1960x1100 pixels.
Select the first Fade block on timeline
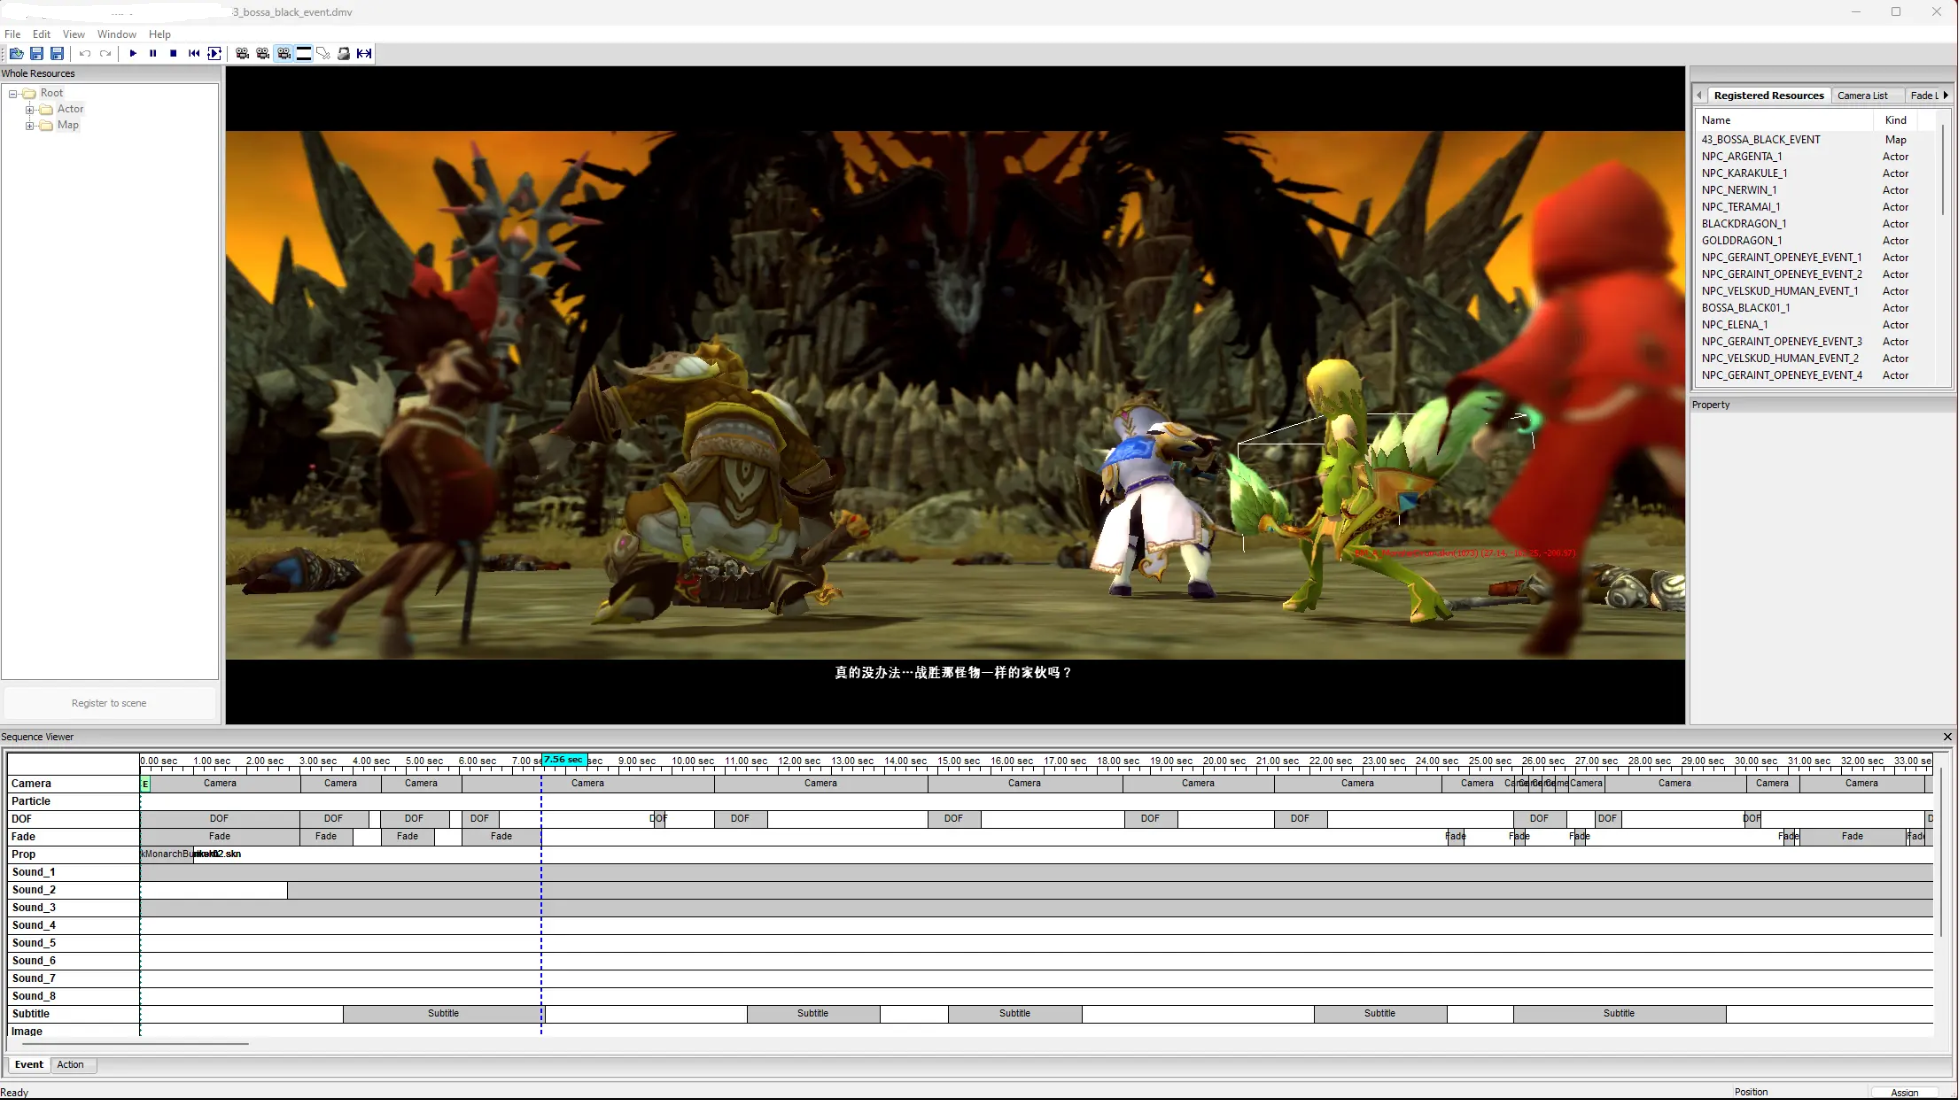point(219,837)
